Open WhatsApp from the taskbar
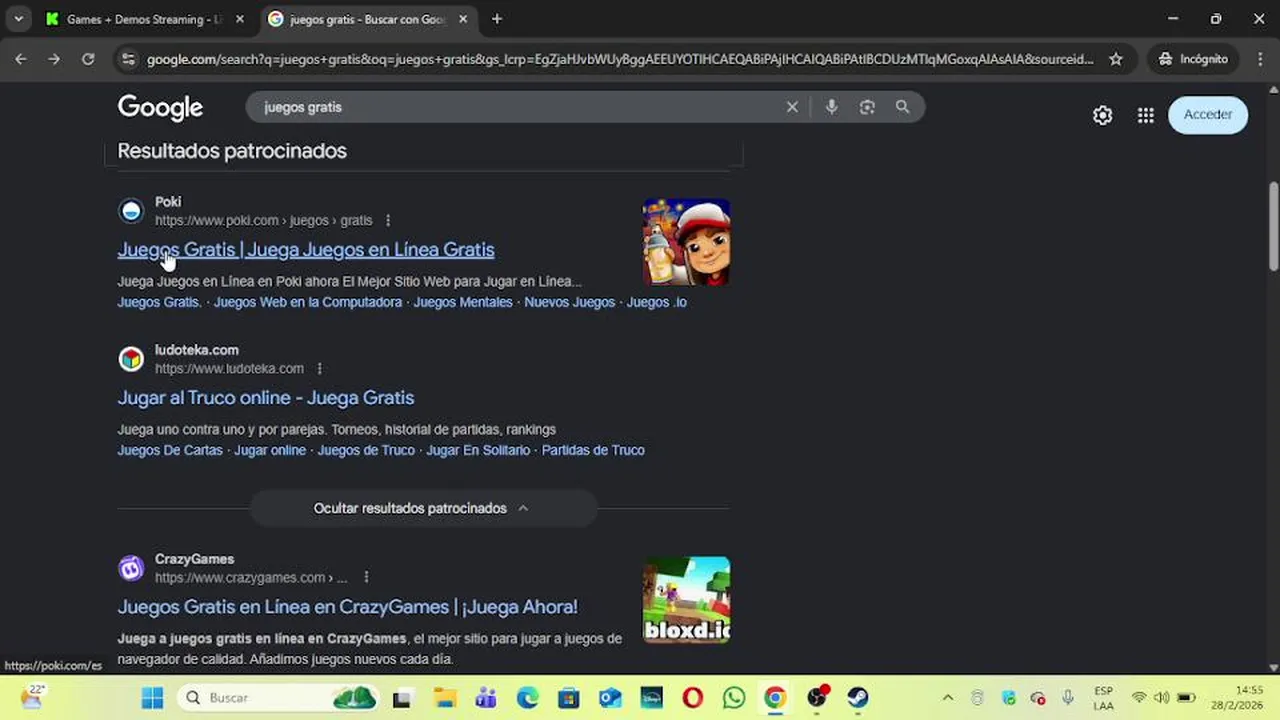 pyautogui.click(x=734, y=698)
